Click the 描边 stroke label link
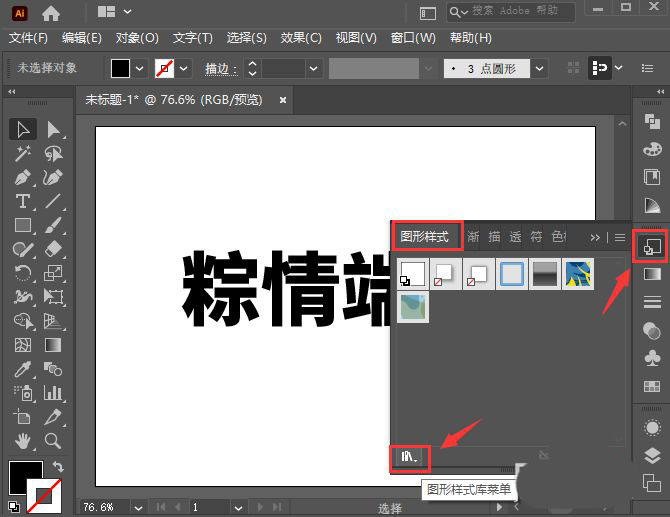 coord(221,69)
